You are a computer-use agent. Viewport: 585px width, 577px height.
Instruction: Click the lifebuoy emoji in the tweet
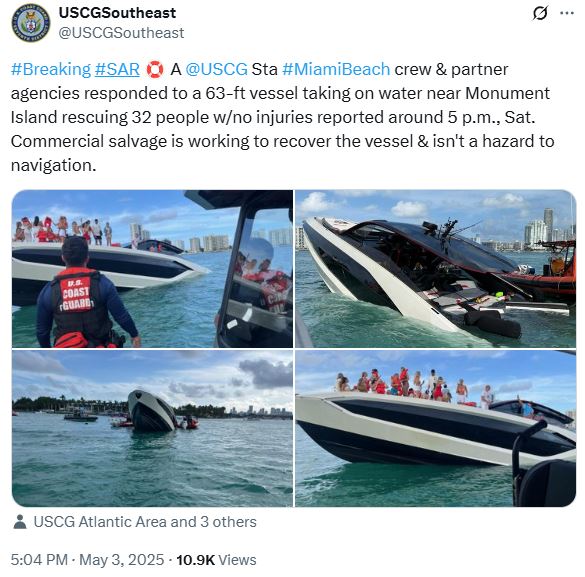pyautogui.click(x=155, y=69)
